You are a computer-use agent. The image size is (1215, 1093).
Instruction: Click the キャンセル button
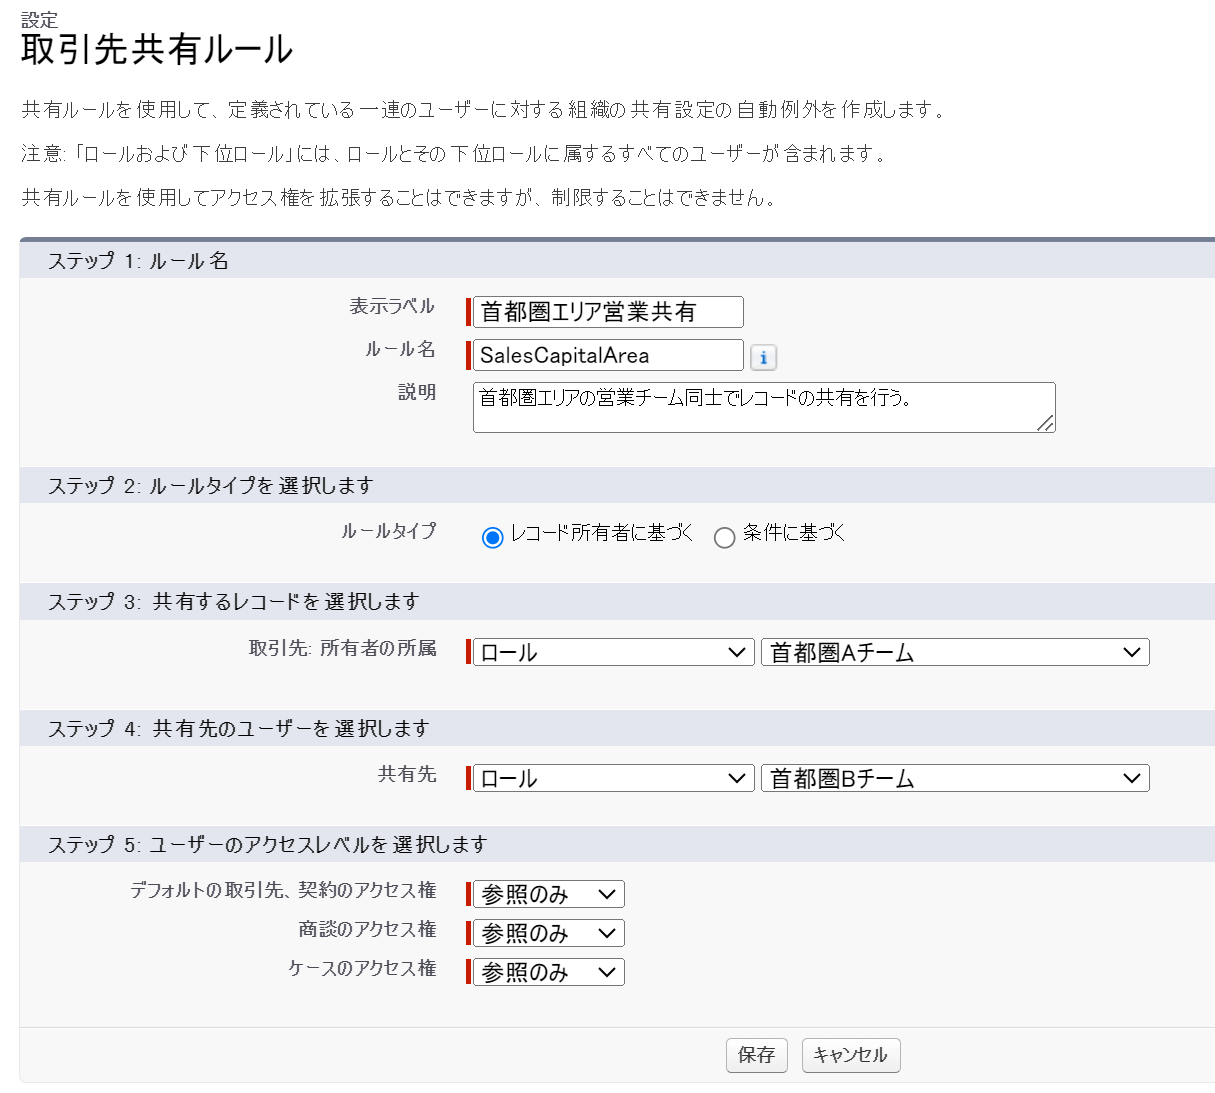point(850,1055)
